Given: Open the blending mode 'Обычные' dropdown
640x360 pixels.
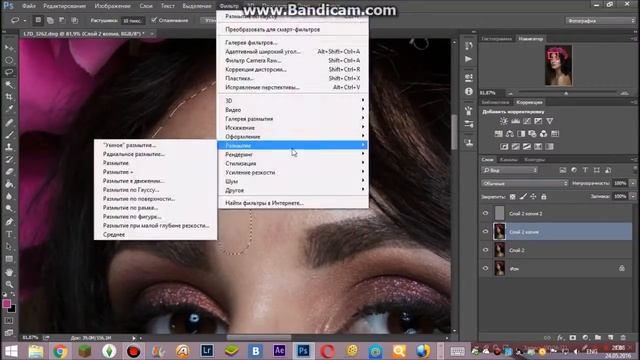Looking at the screenshot, I should click(524, 183).
